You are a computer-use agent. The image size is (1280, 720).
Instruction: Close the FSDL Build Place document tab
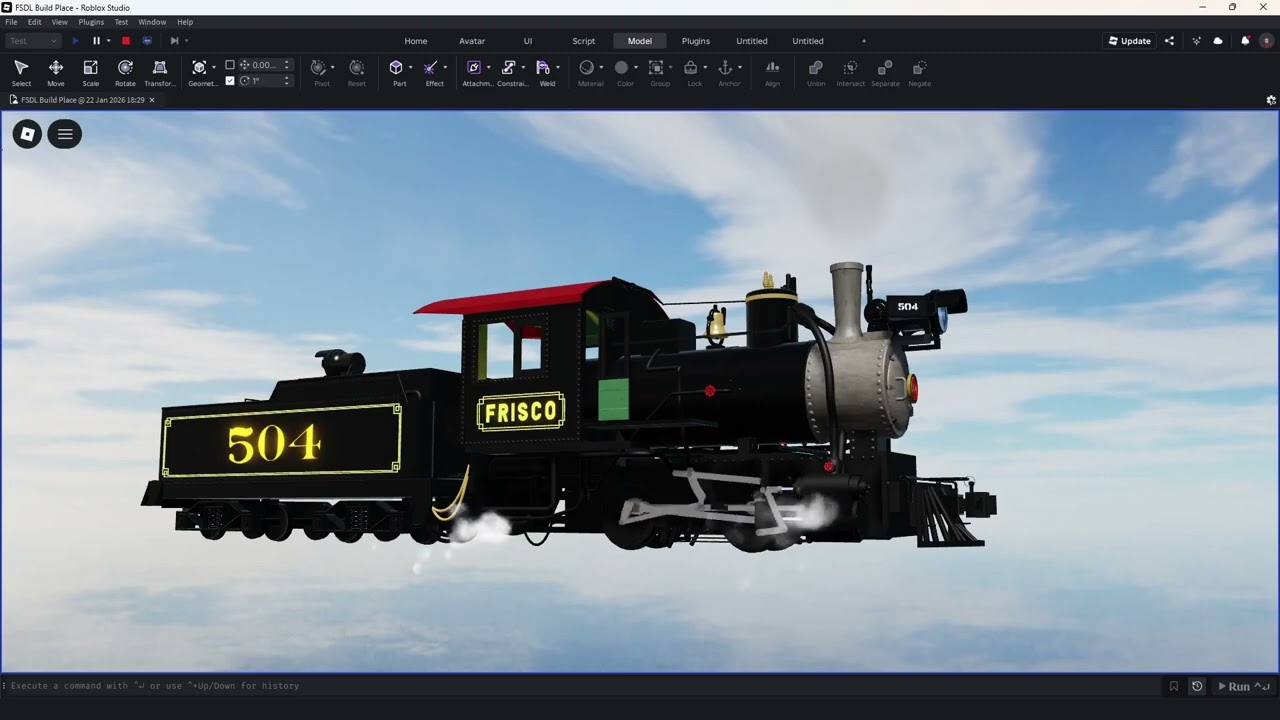click(152, 100)
